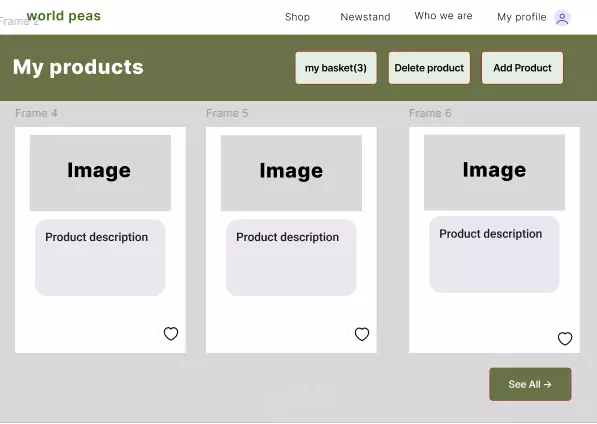Viewport: 597px width, 424px height.
Task: Click Frame 5 product description box
Action: [291, 258]
